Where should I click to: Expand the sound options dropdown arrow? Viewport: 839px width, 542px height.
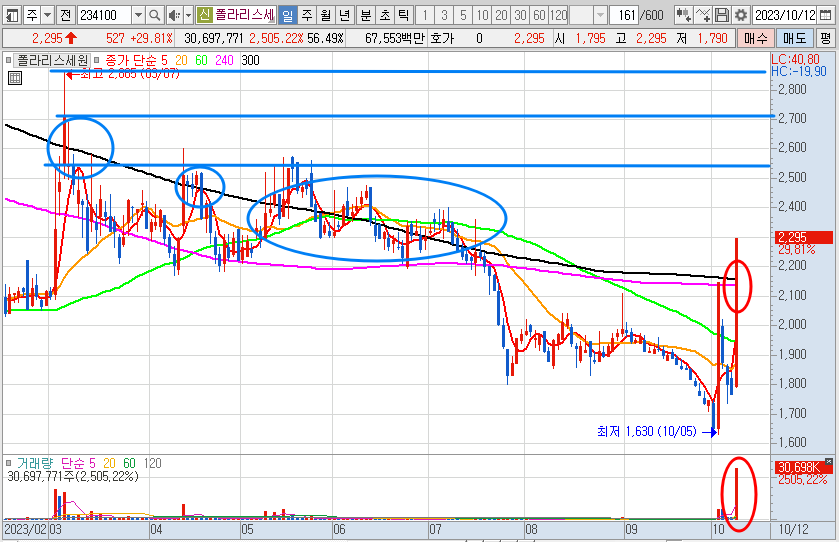coord(188,15)
